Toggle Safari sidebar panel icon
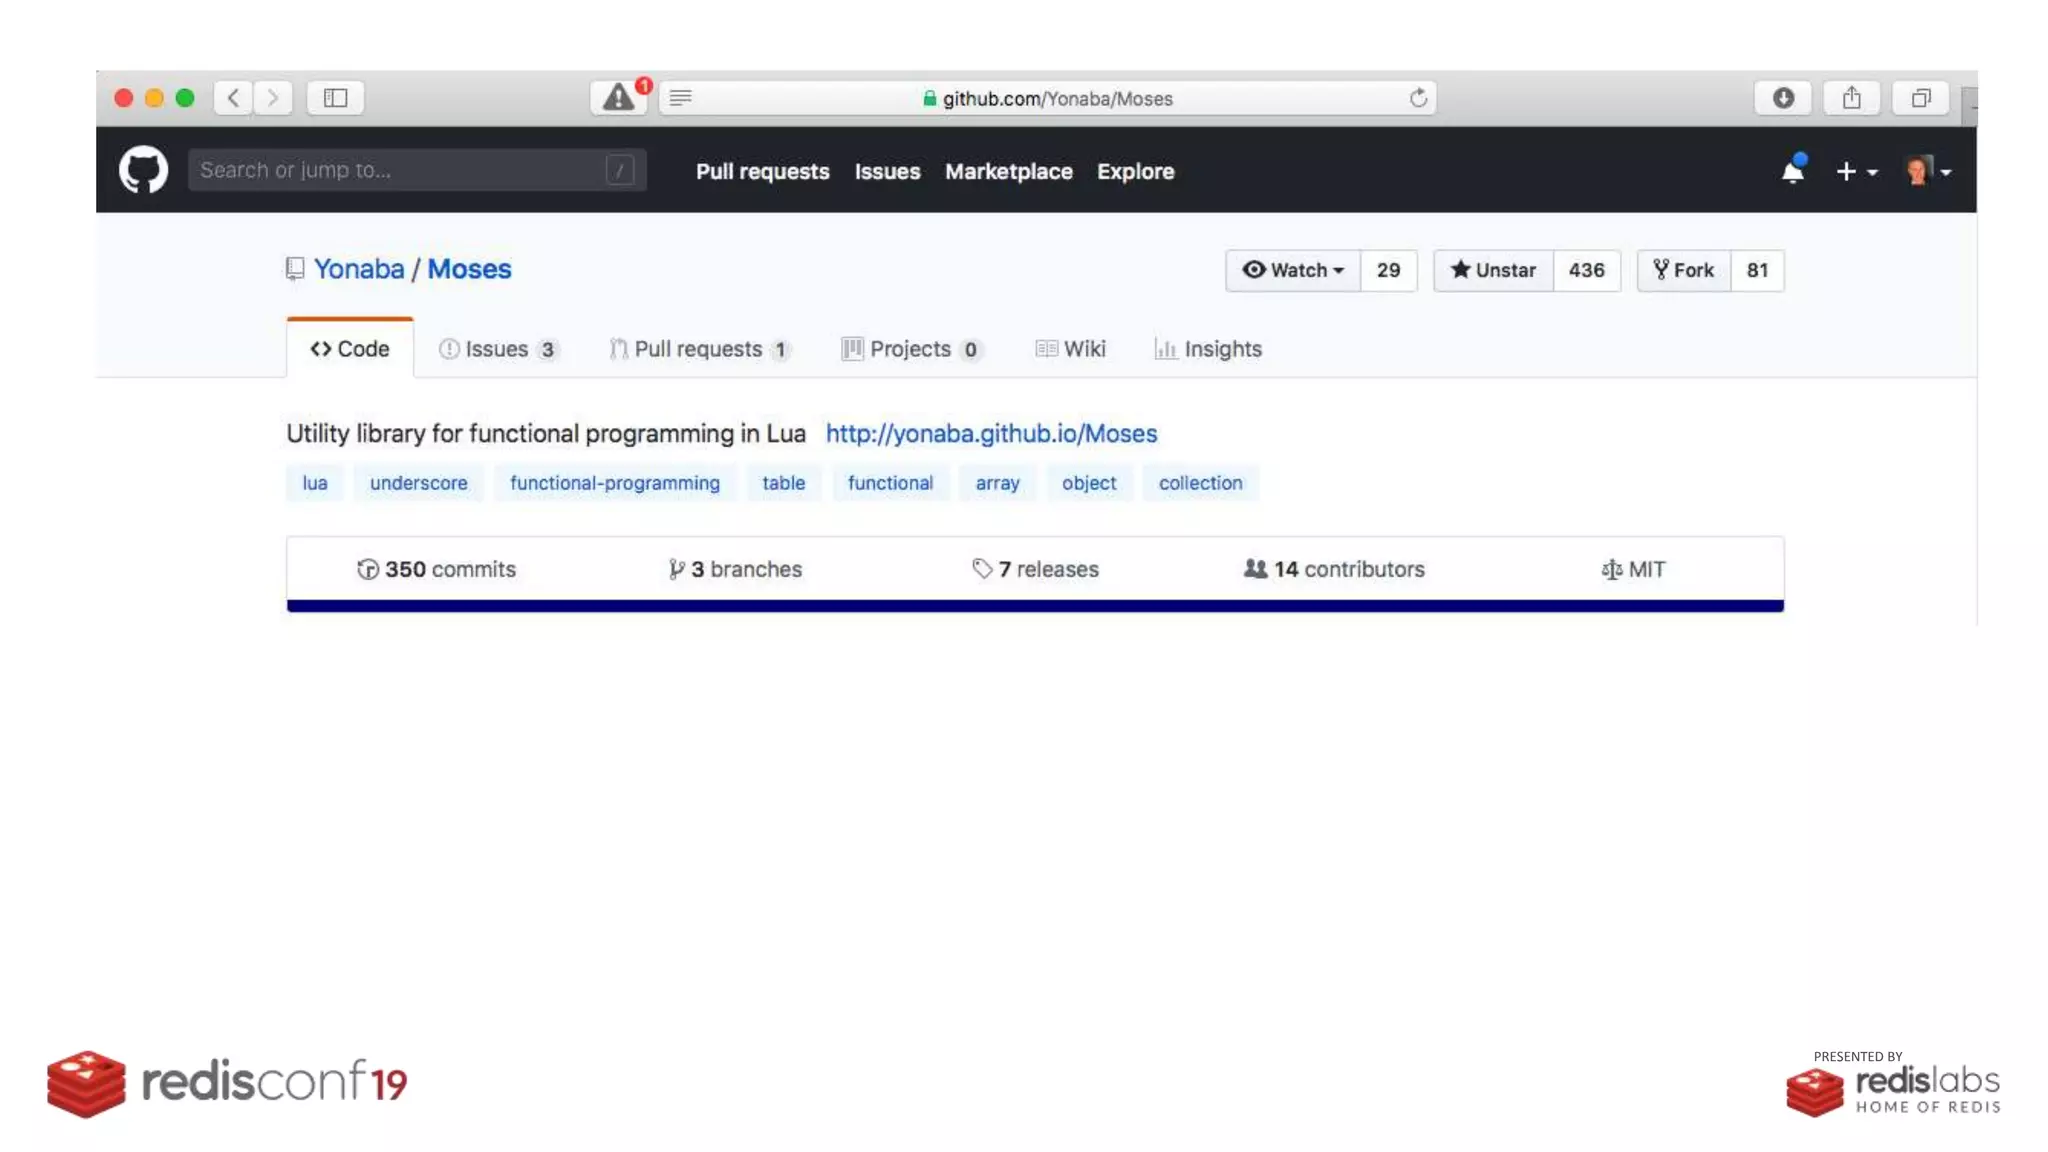The width and height of the screenshot is (2048, 1152). [x=335, y=98]
